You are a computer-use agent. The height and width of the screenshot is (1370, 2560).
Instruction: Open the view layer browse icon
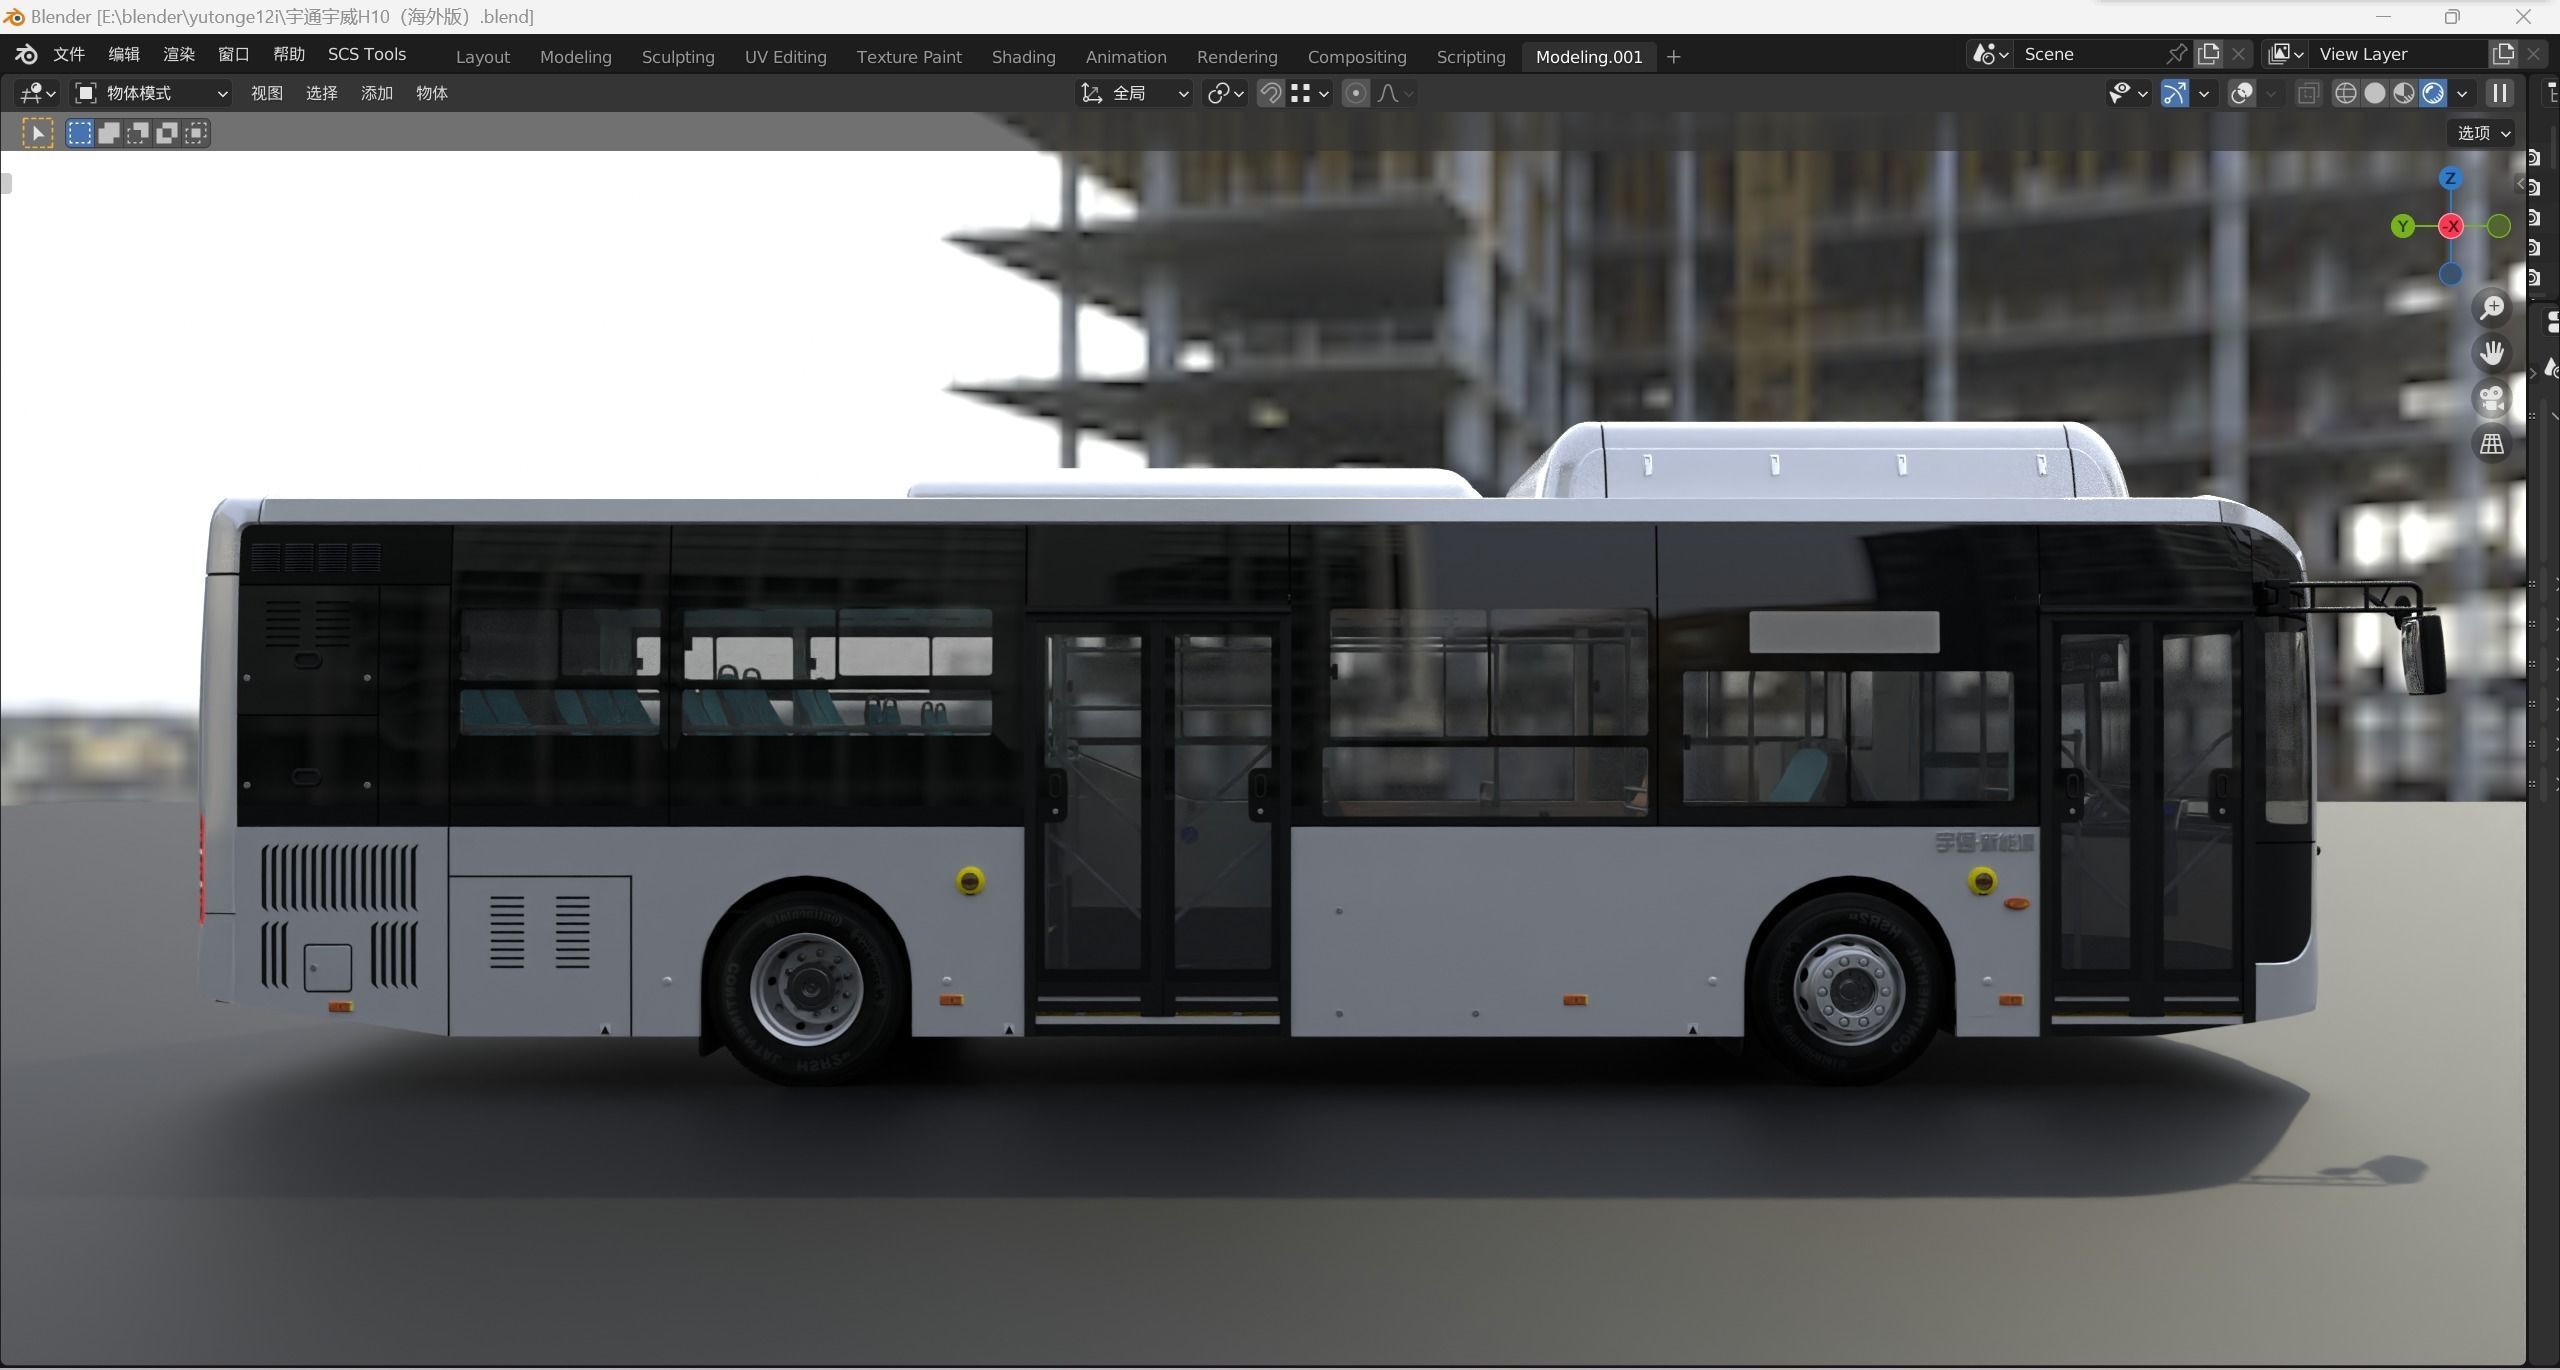[x=2286, y=54]
